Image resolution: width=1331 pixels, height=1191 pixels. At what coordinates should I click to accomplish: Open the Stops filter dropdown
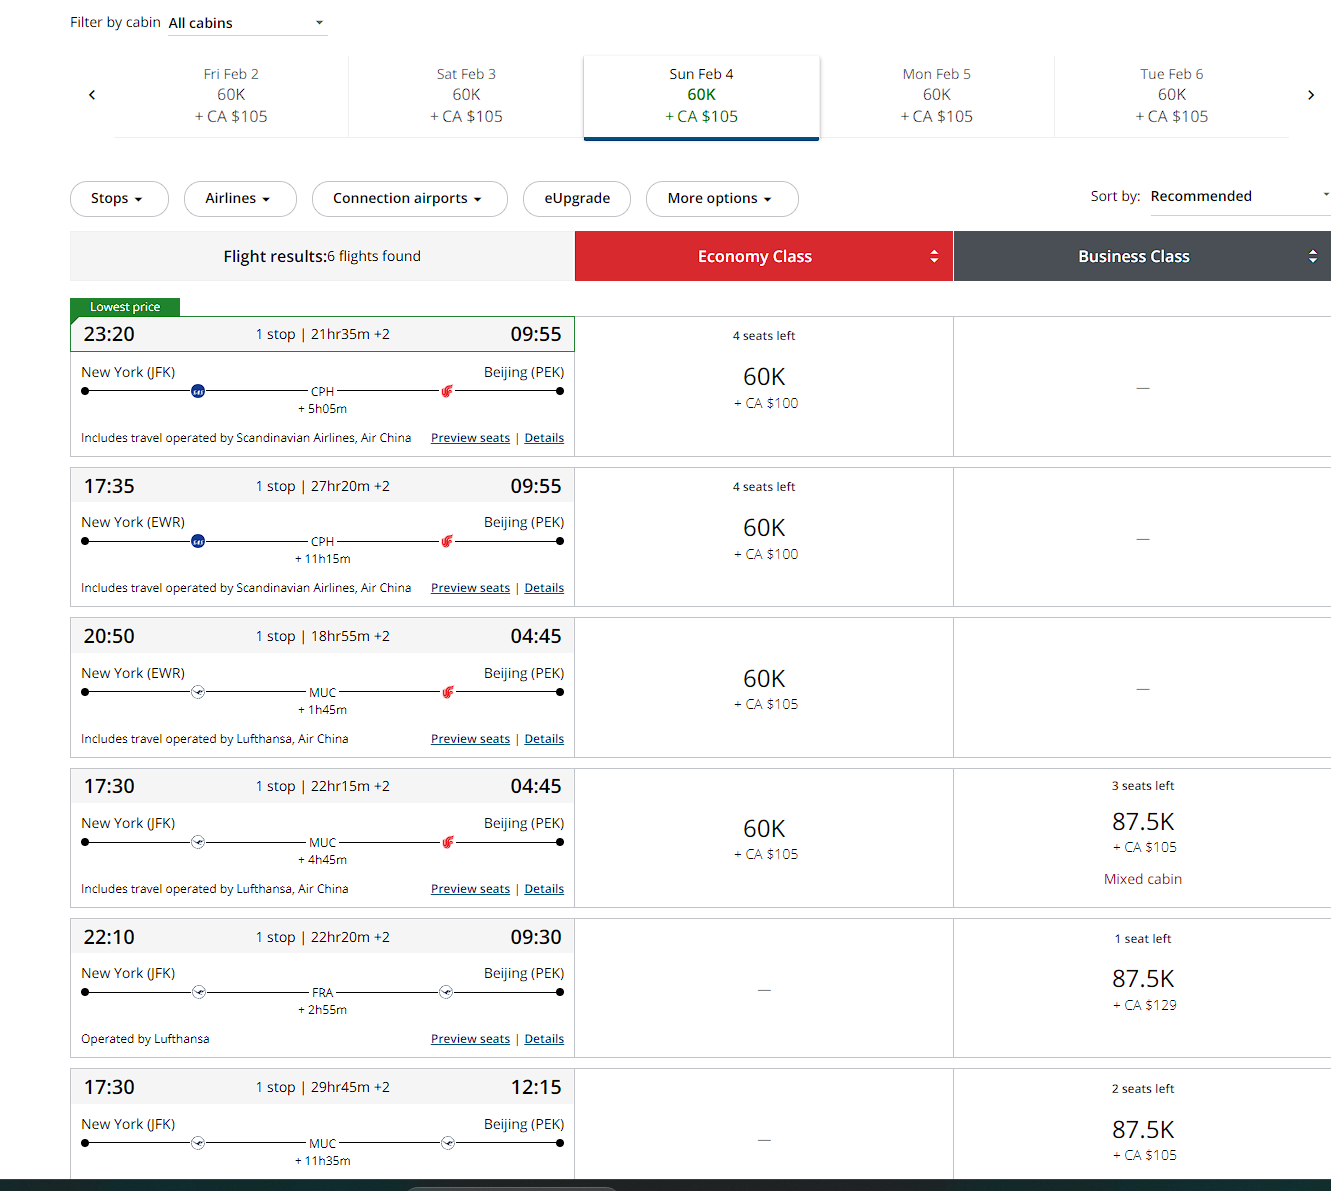point(119,199)
